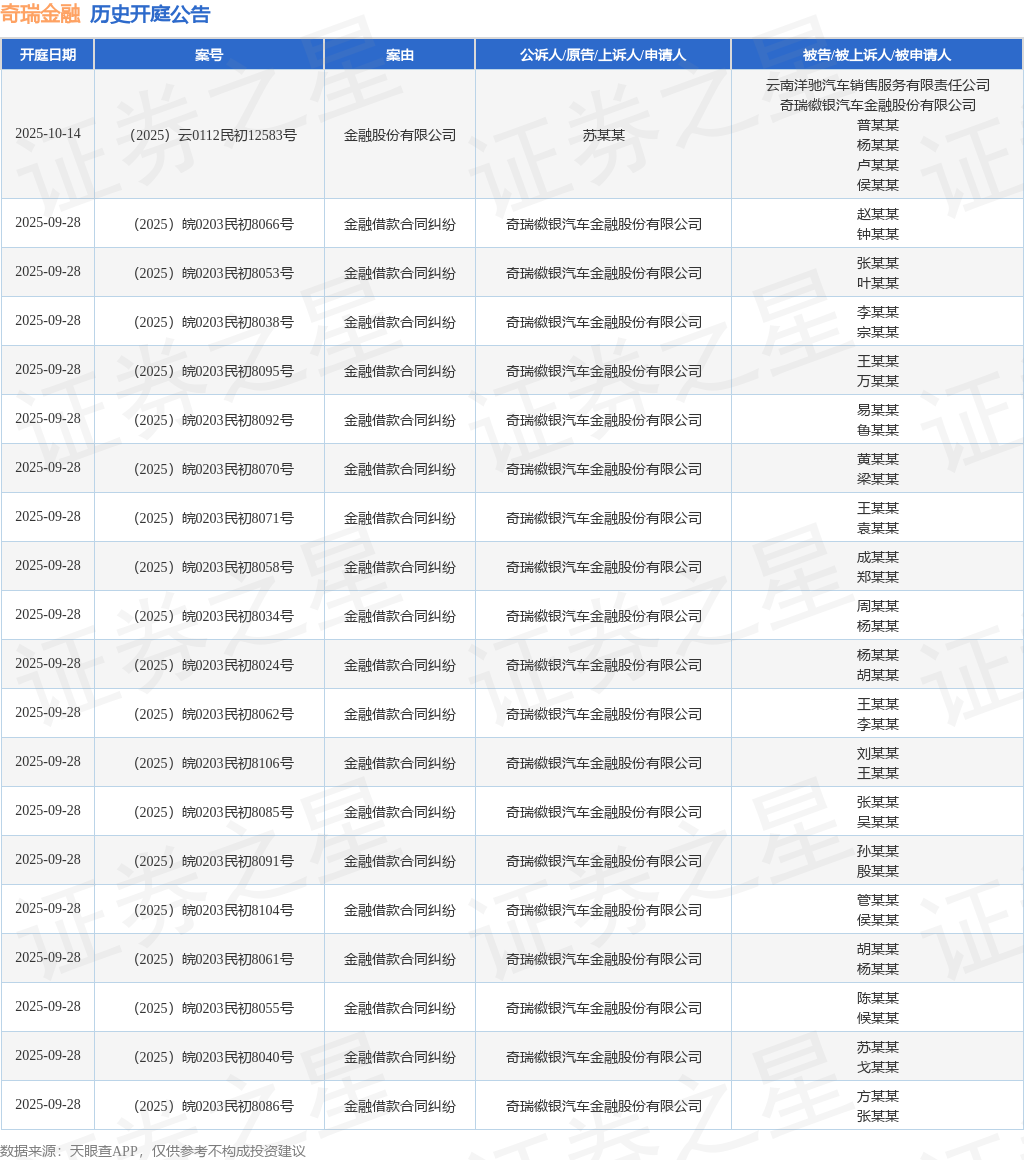Screen dimensions: 1024x1160
Task: Click case number (2025)皖0203民初8086号
Action: coord(209,1106)
